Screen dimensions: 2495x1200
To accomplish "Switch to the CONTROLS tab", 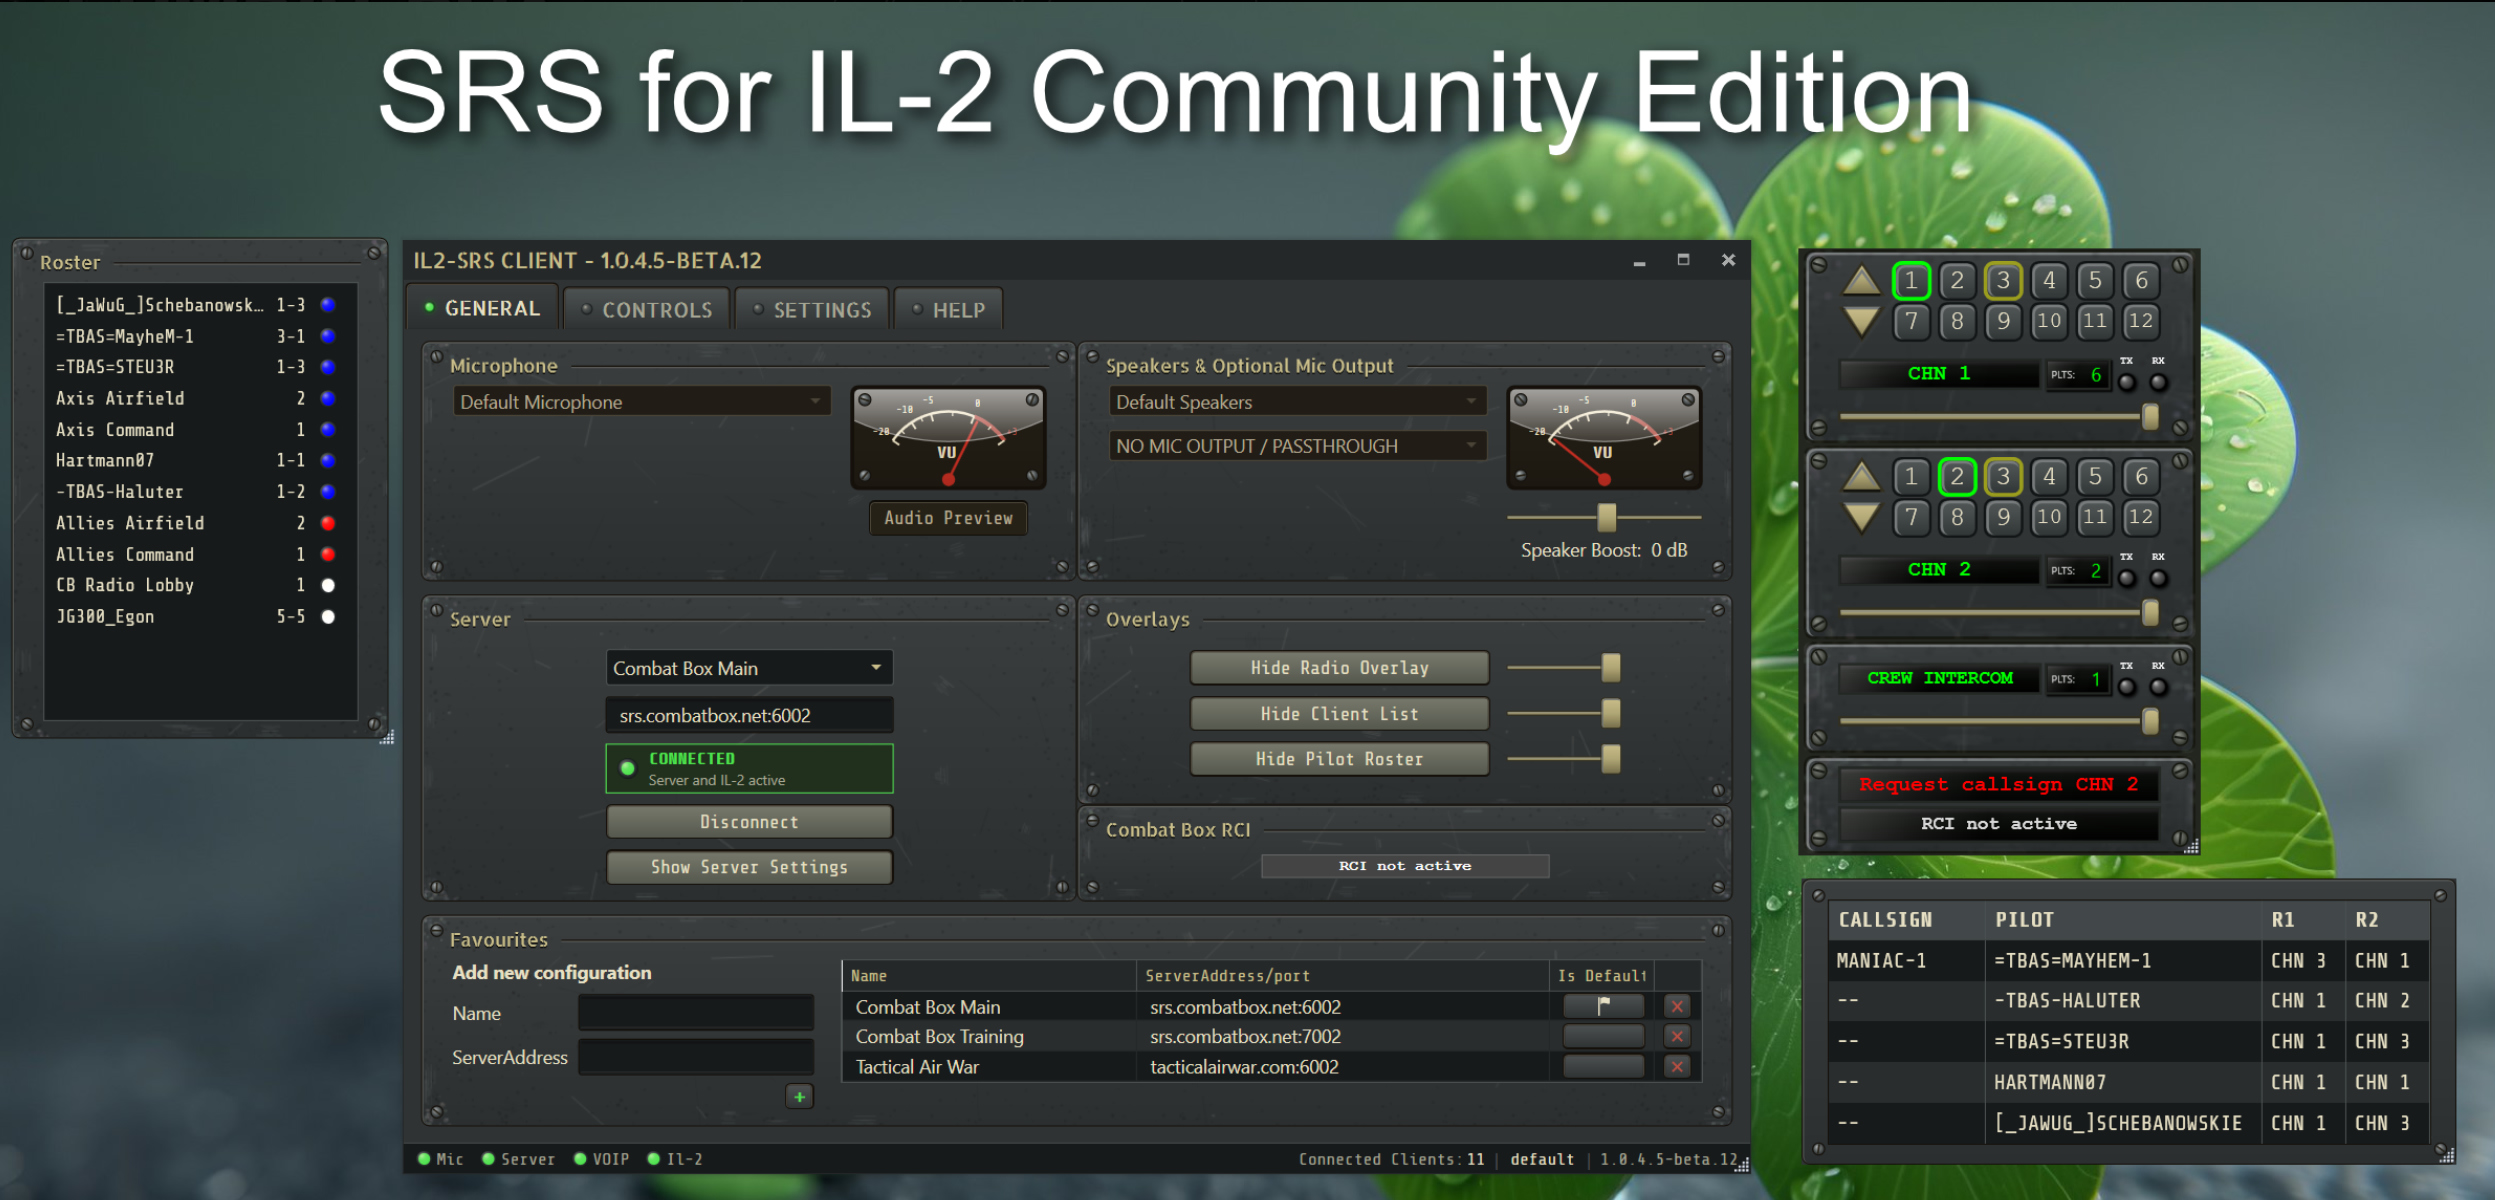I will point(647,310).
